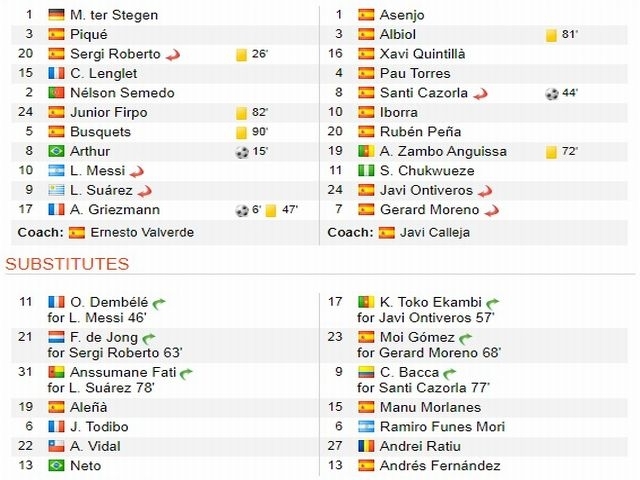The image size is (640, 480).
Task: Click A. Zambo Anguissa's yellow card icon
Action: click(x=551, y=152)
